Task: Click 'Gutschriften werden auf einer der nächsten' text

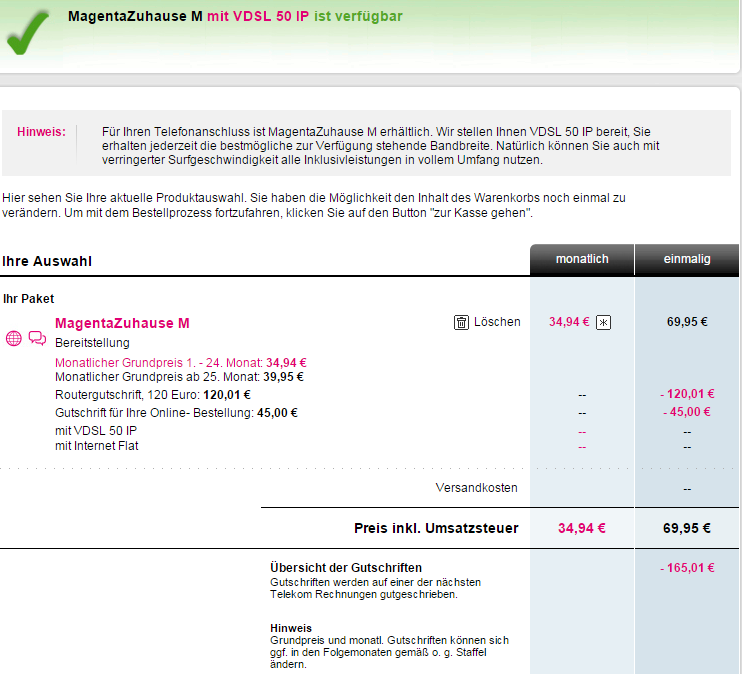Action: point(375,582)
